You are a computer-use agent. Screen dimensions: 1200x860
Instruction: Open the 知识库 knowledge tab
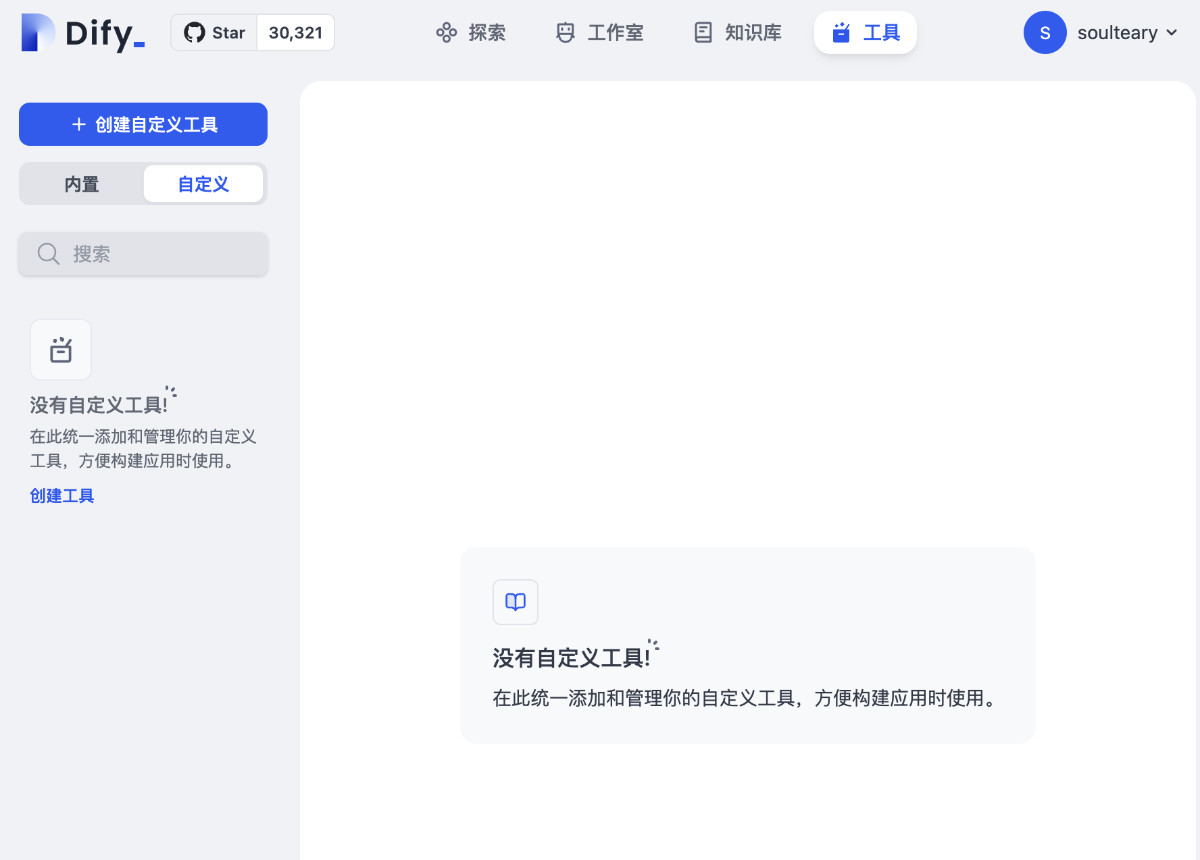pyautogui.click(x=753, y=33)
